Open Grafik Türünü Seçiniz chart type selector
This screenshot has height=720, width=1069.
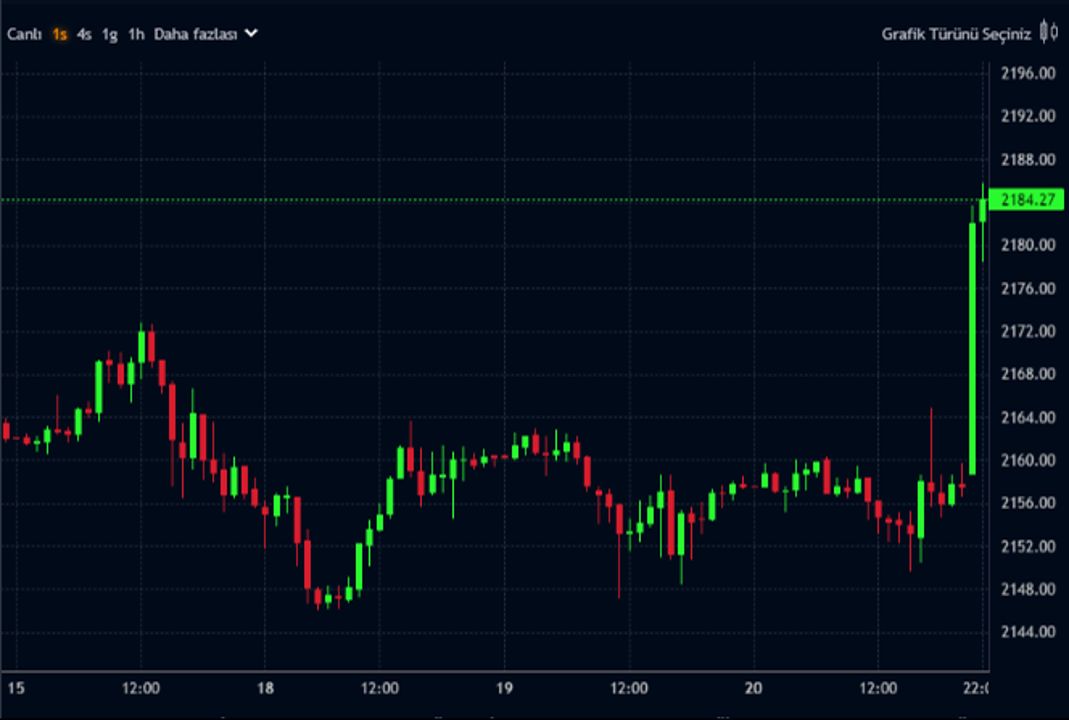coord(955,34)
